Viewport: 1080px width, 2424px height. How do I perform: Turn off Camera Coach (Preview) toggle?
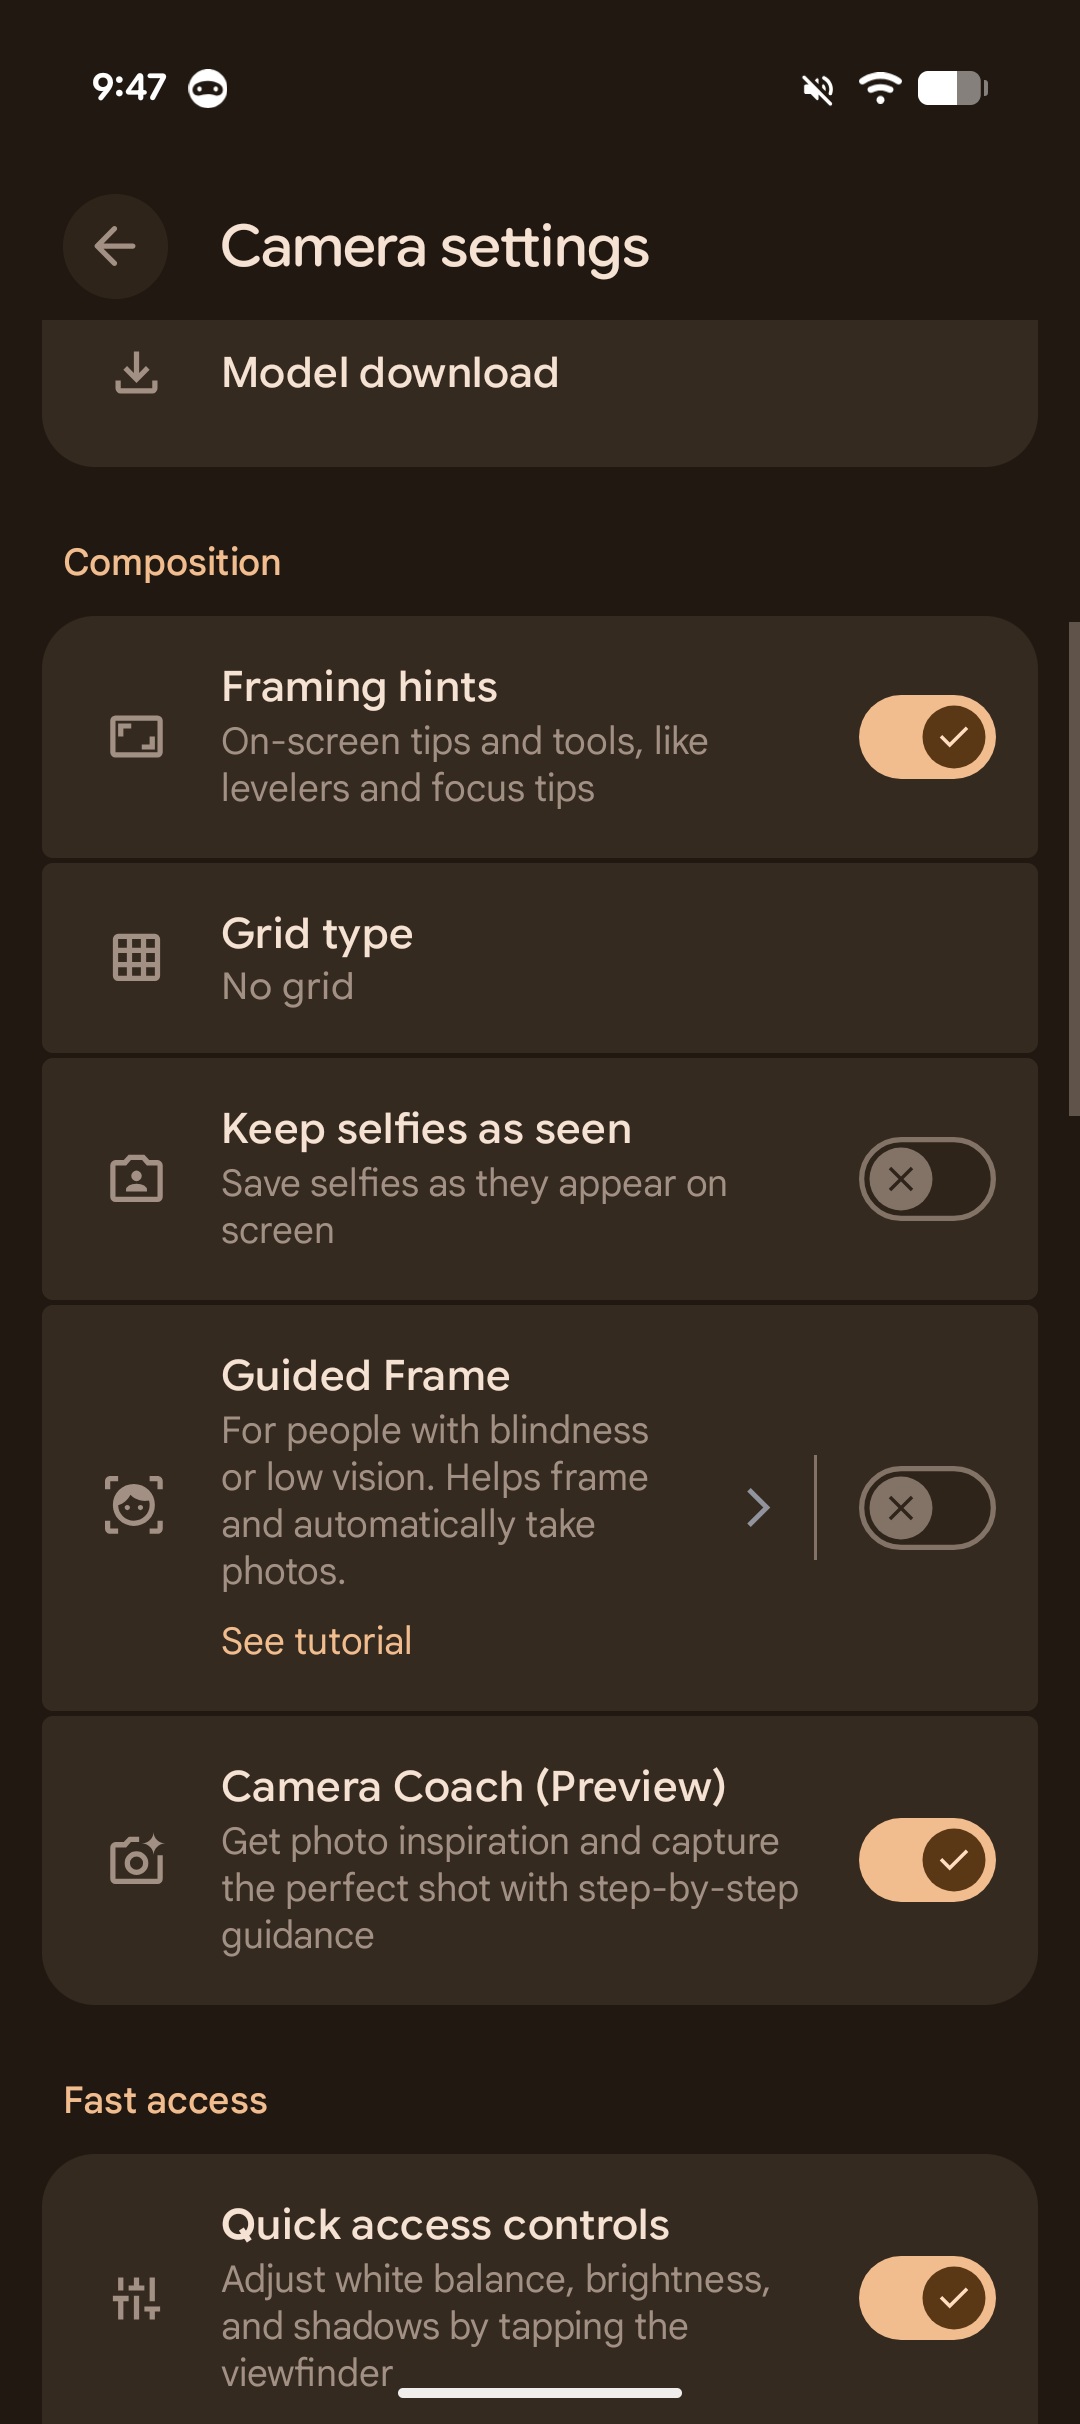927,1860
